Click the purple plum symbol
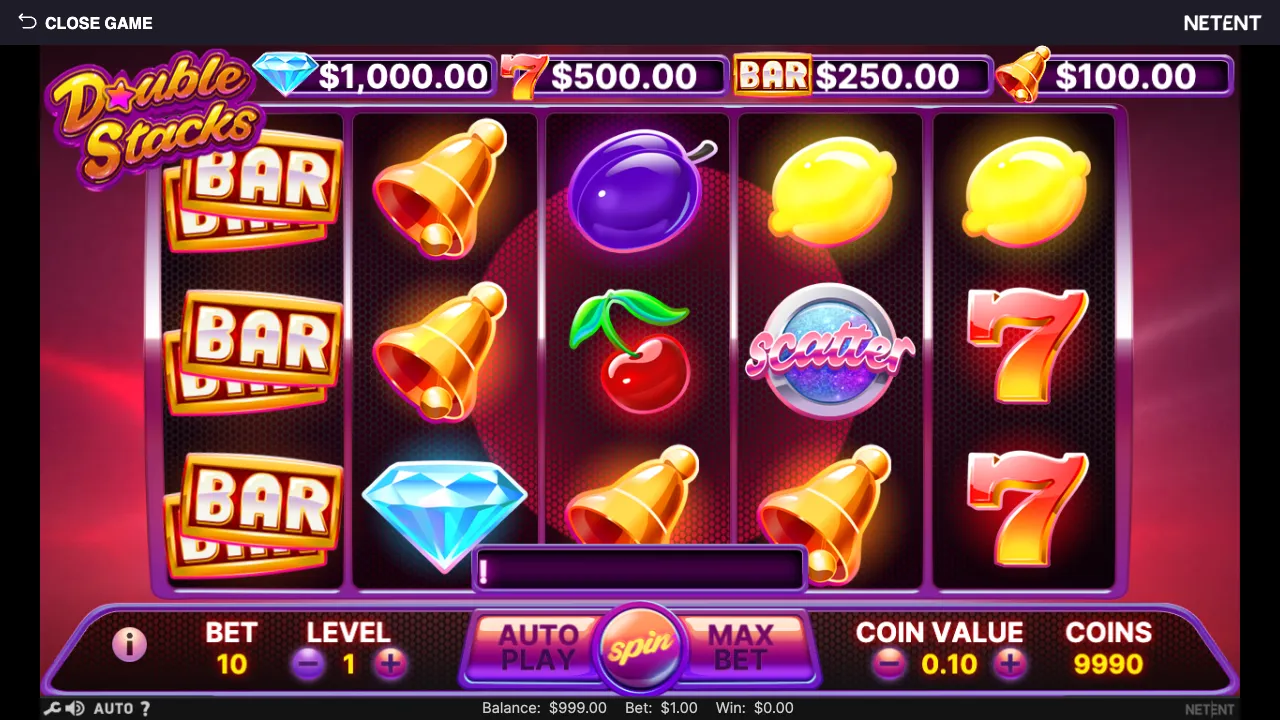Screen dimensions: 1280x720 click(638, 190)
